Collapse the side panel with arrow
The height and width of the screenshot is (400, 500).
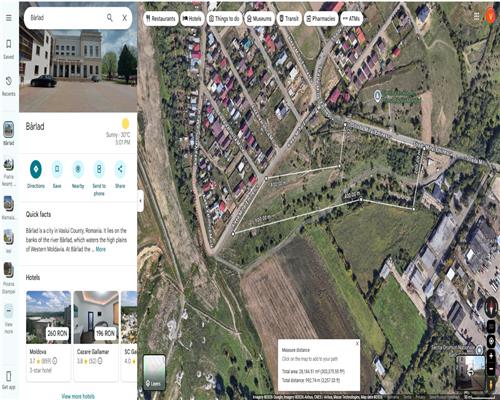point(140,201)
